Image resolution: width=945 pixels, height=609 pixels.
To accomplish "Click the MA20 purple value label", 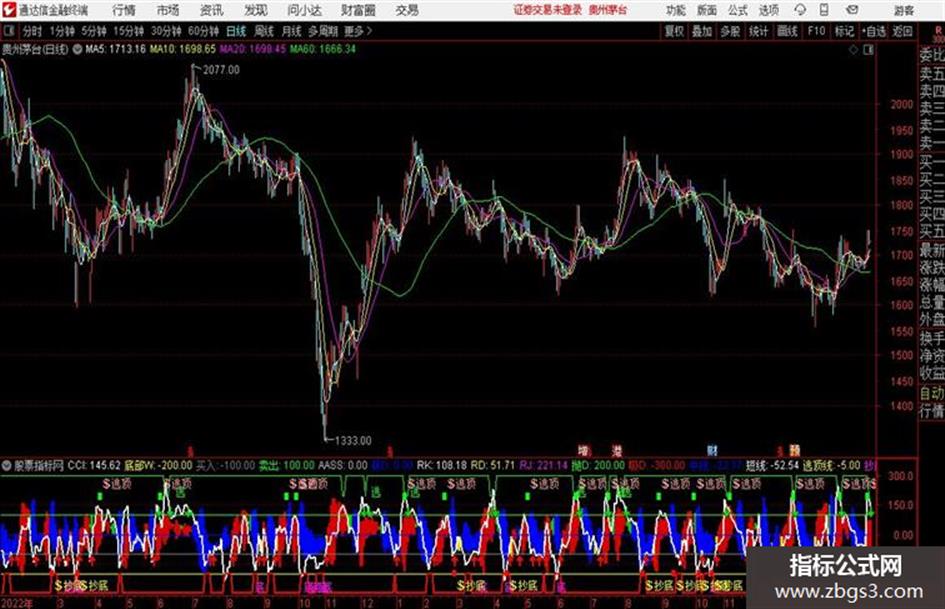I will [x=253, y=49].
